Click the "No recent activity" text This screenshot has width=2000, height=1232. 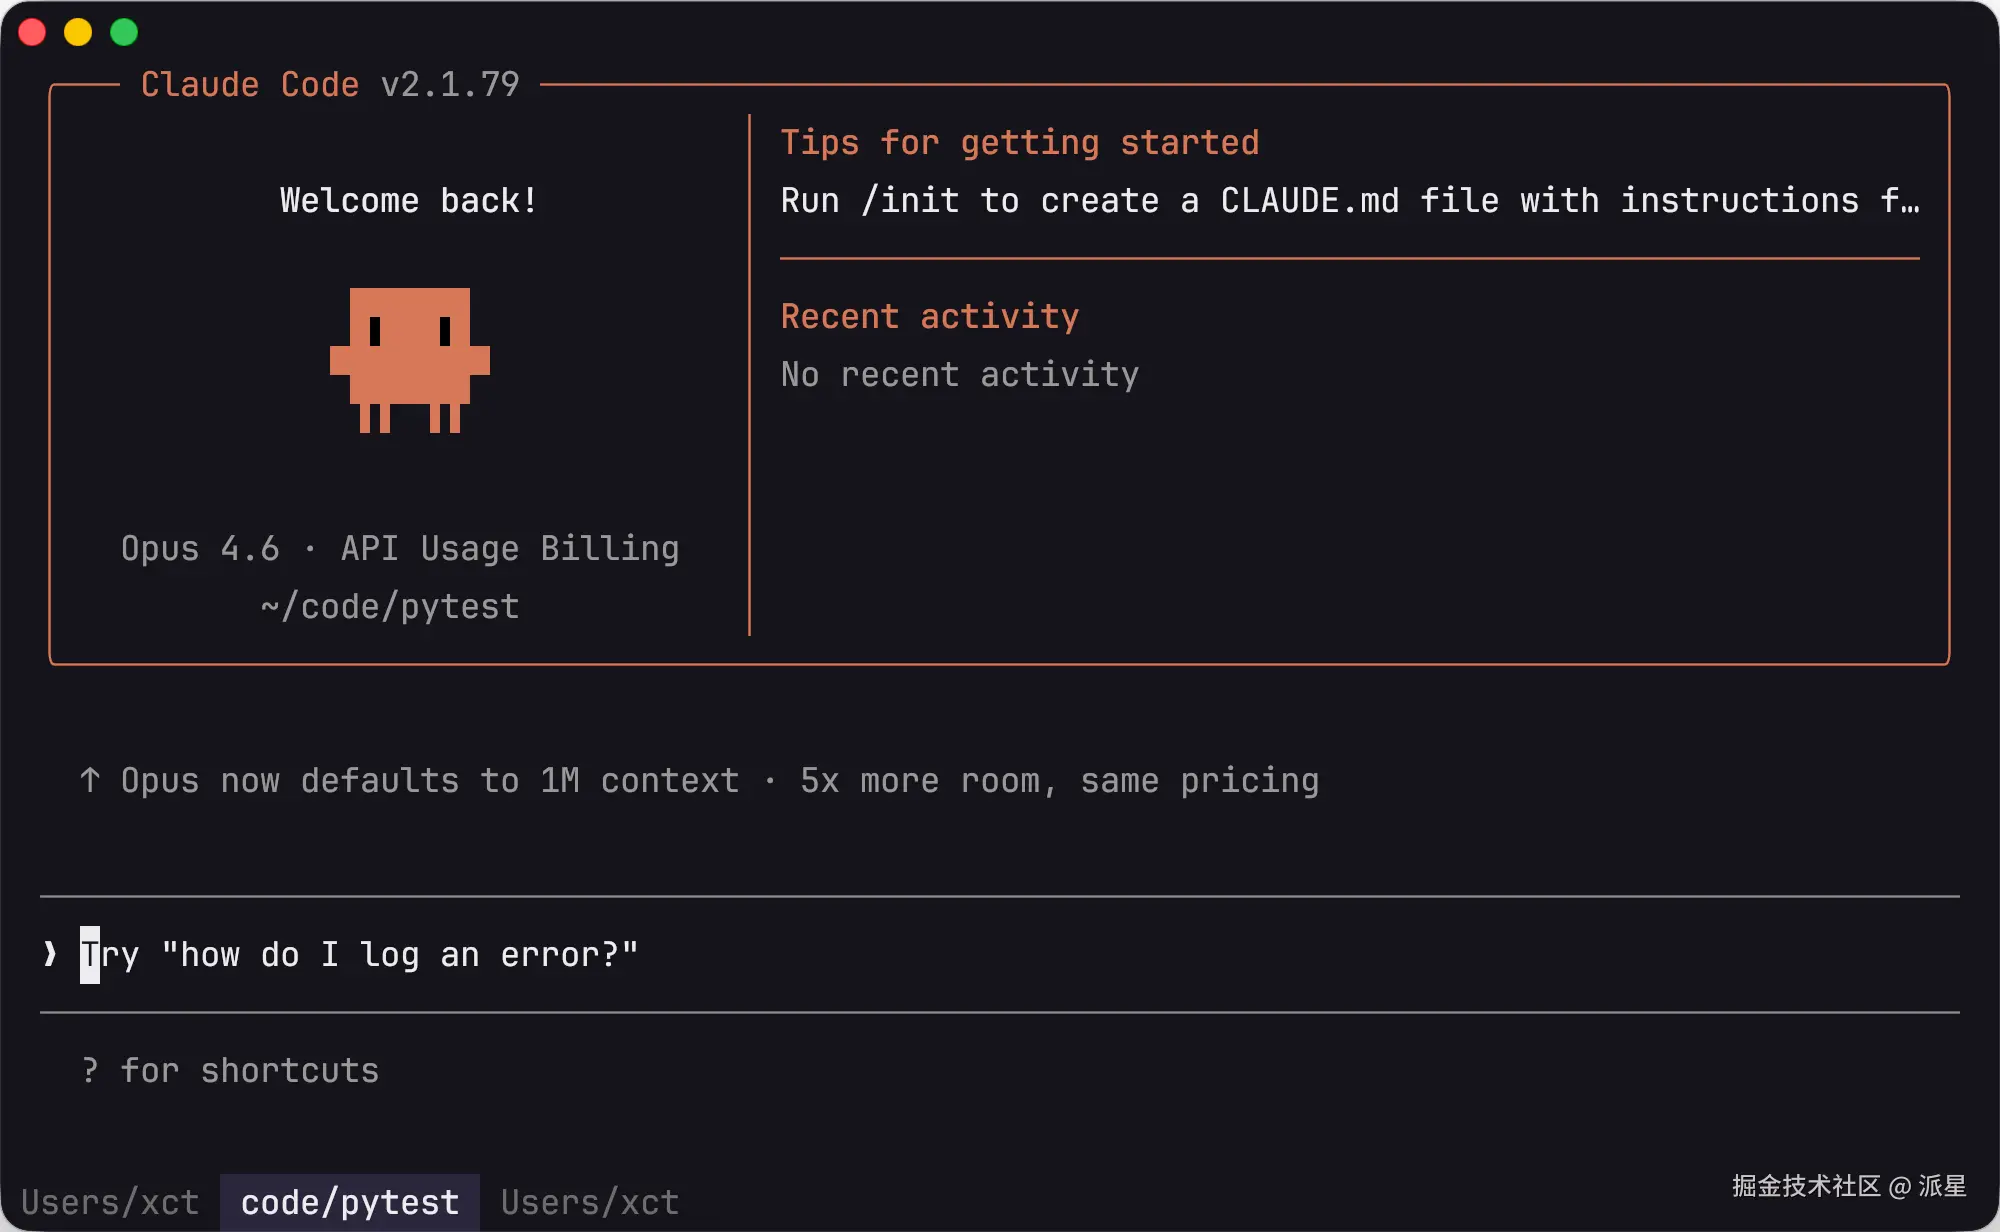click(959, 375)
